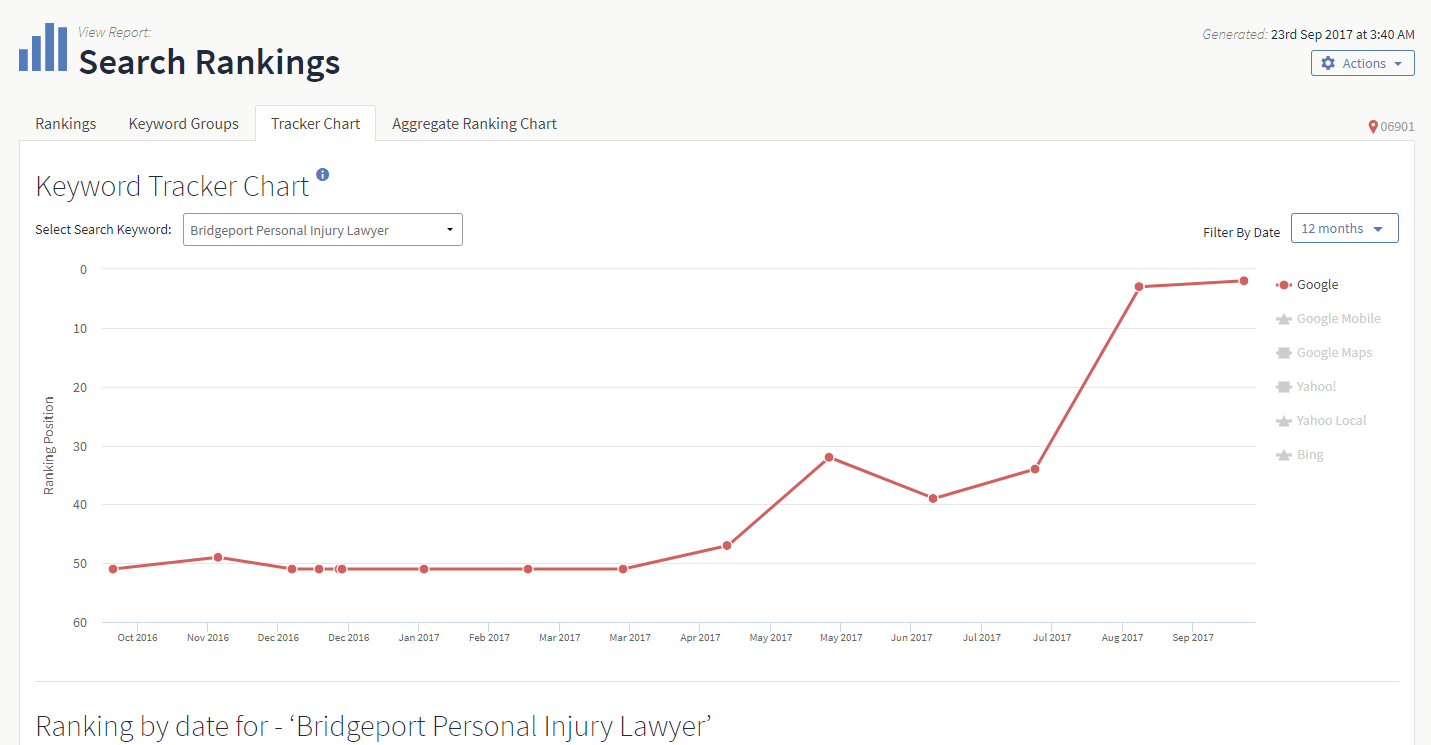Toggle the Google series in chart legend
The image size is (1431, 745).
coord(1317,285)
